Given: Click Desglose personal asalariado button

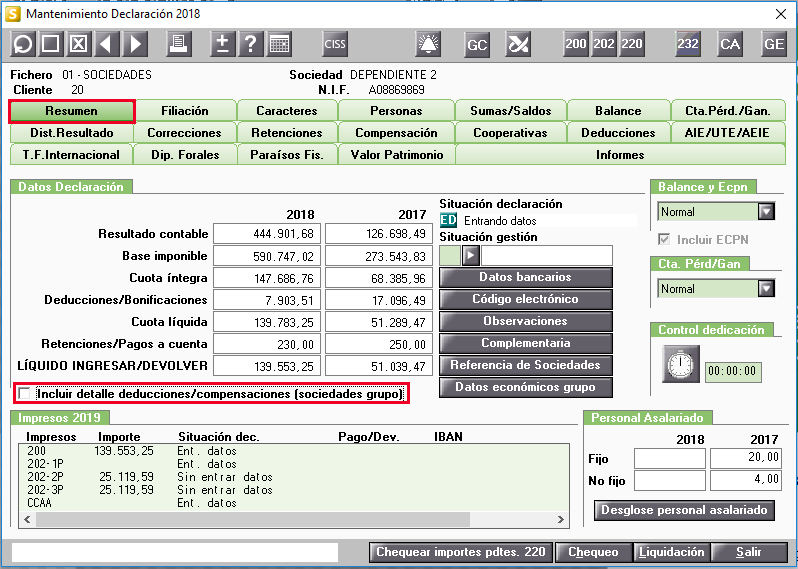Looking at the screenshot, I should point(685,510).
